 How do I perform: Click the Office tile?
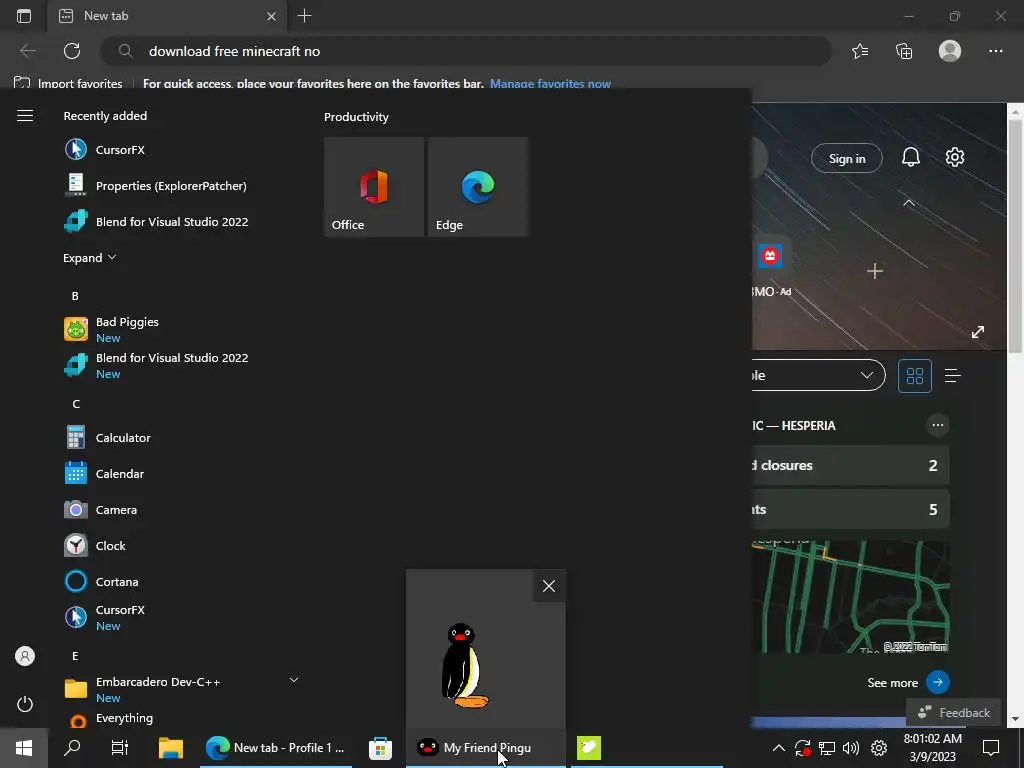tap(374, 187)
